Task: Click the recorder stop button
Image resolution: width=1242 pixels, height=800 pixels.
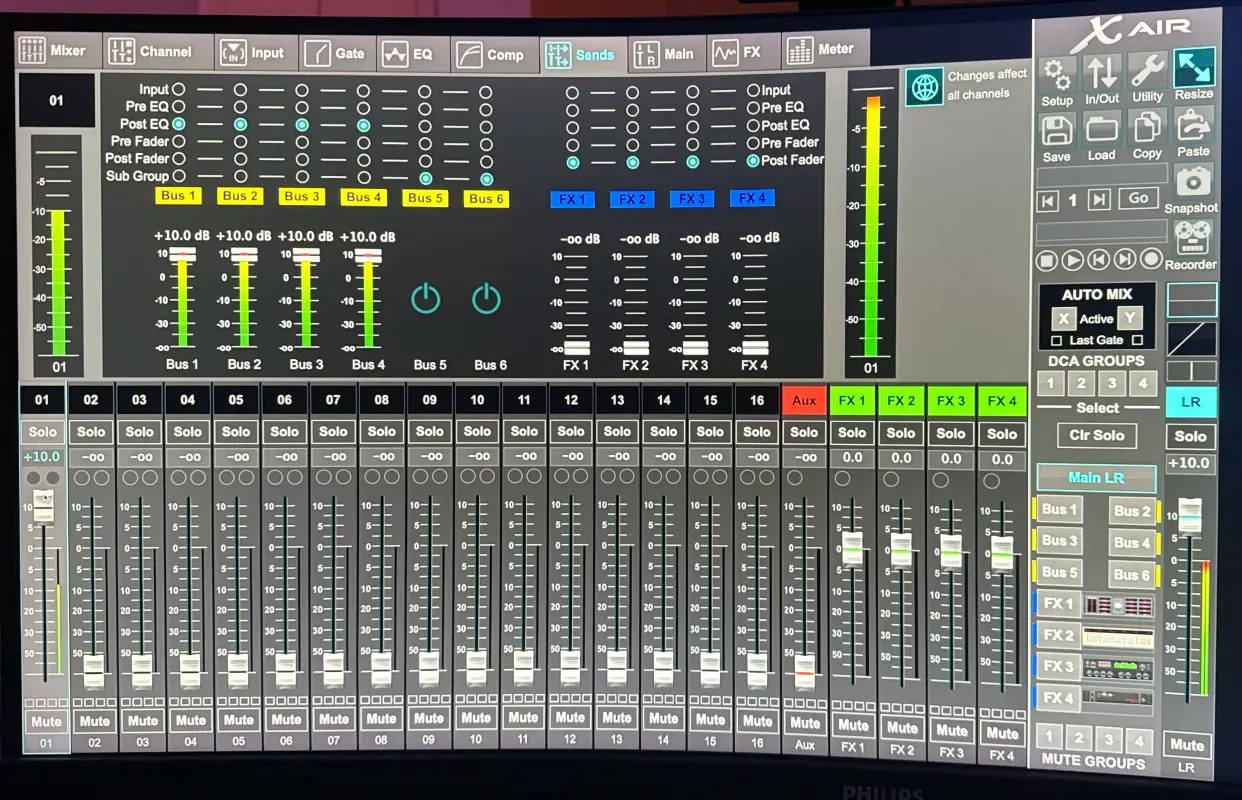Action: pos(1046,260)
